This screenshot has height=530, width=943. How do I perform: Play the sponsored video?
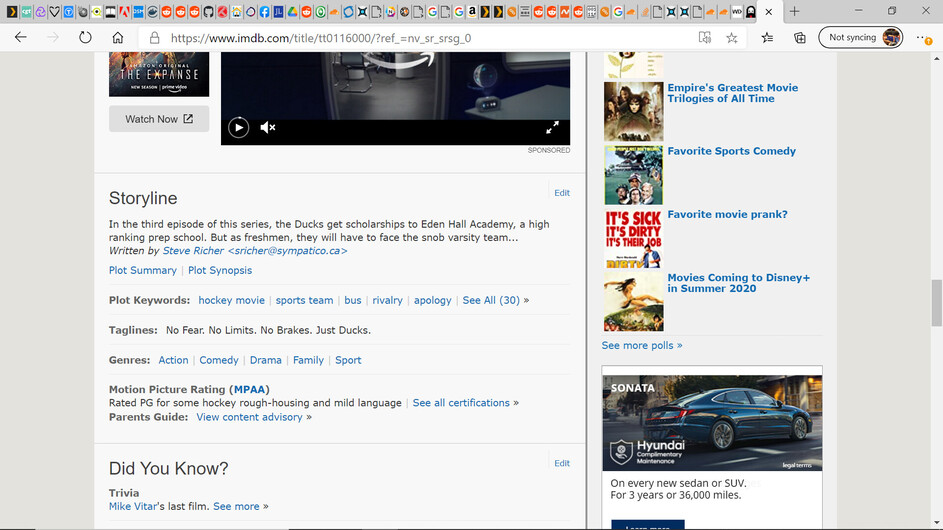pos(238,128)
